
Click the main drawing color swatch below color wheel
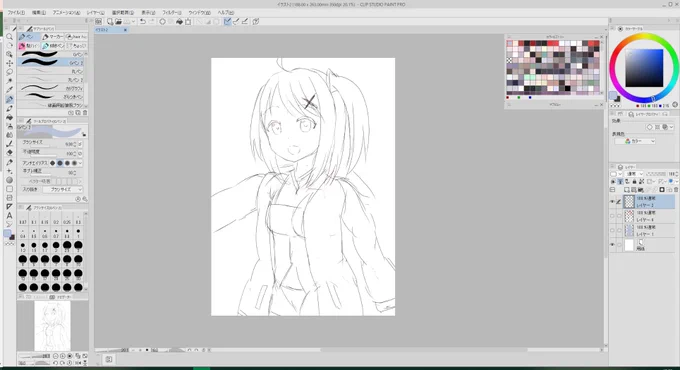[612, 95]
